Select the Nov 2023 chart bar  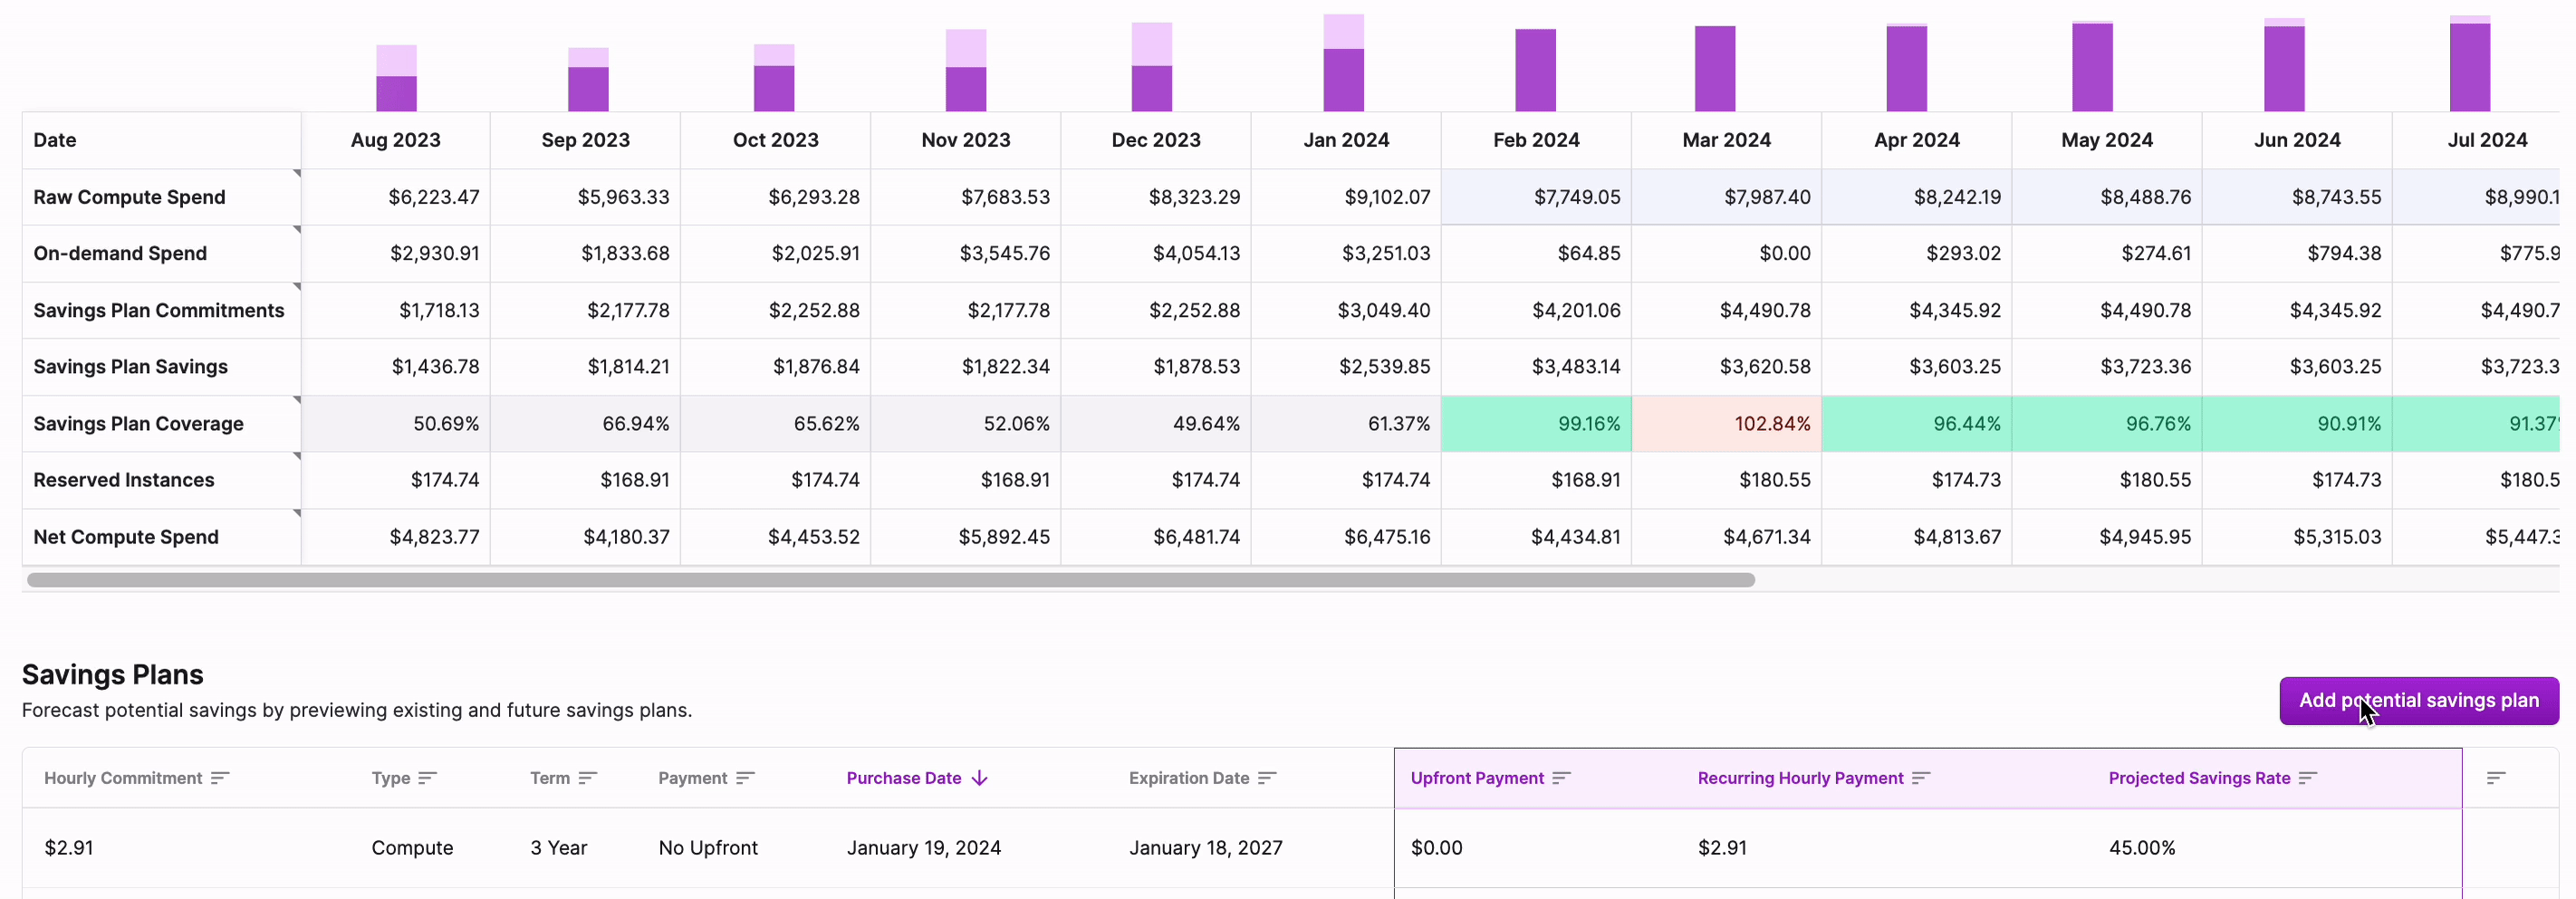coord(966,70)
